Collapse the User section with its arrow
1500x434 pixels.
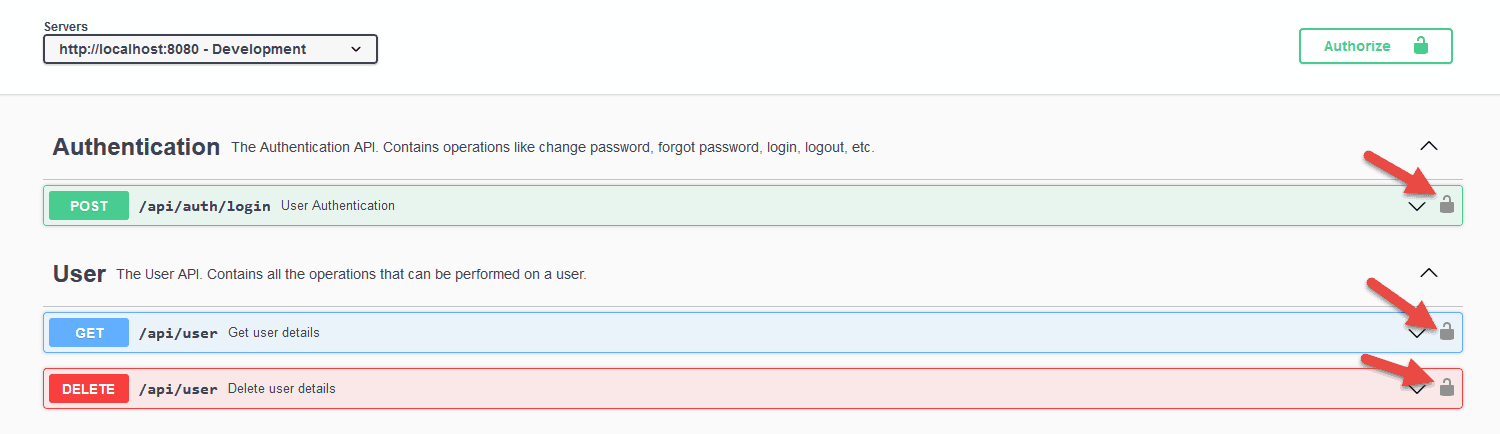[x=1429, y=272]
